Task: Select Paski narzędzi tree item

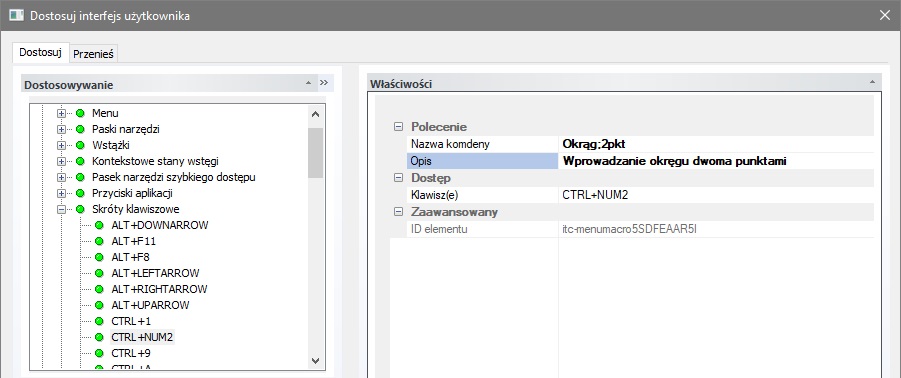Action: pyautogui.click(x=126, y=129)
